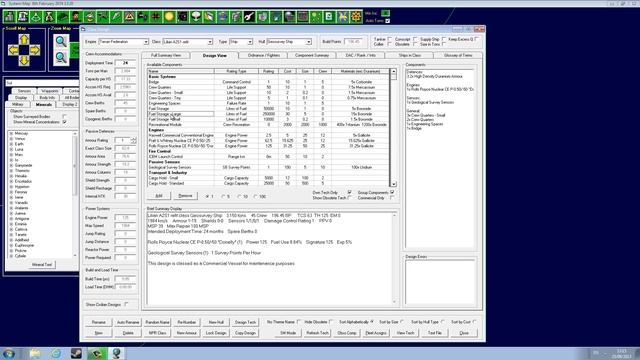Screen dimensions: 640x360
Task: Open the Class dropdown
Action: coord(210,42)
